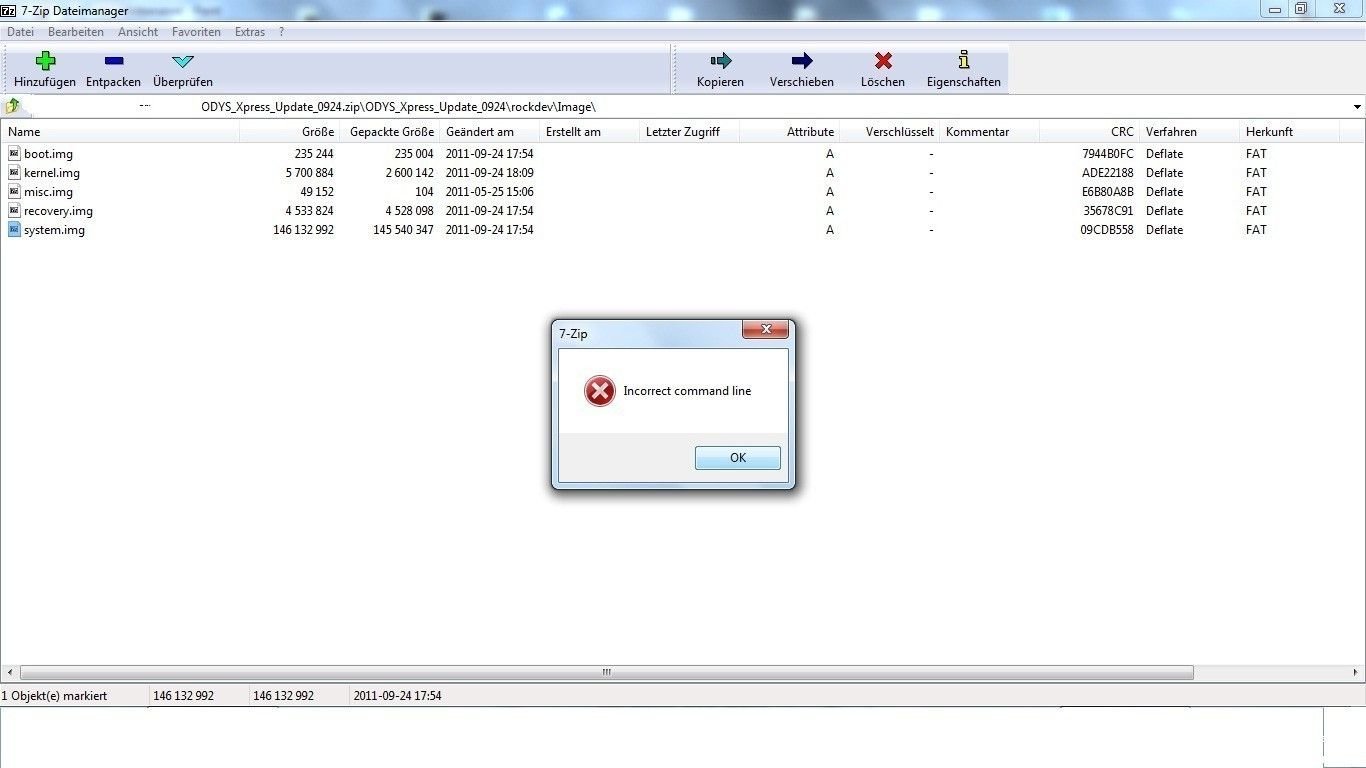The height and width of the screenshot is (768, 1366).
Task: Sort by the CRC column header
Action: pos(1090,132)
